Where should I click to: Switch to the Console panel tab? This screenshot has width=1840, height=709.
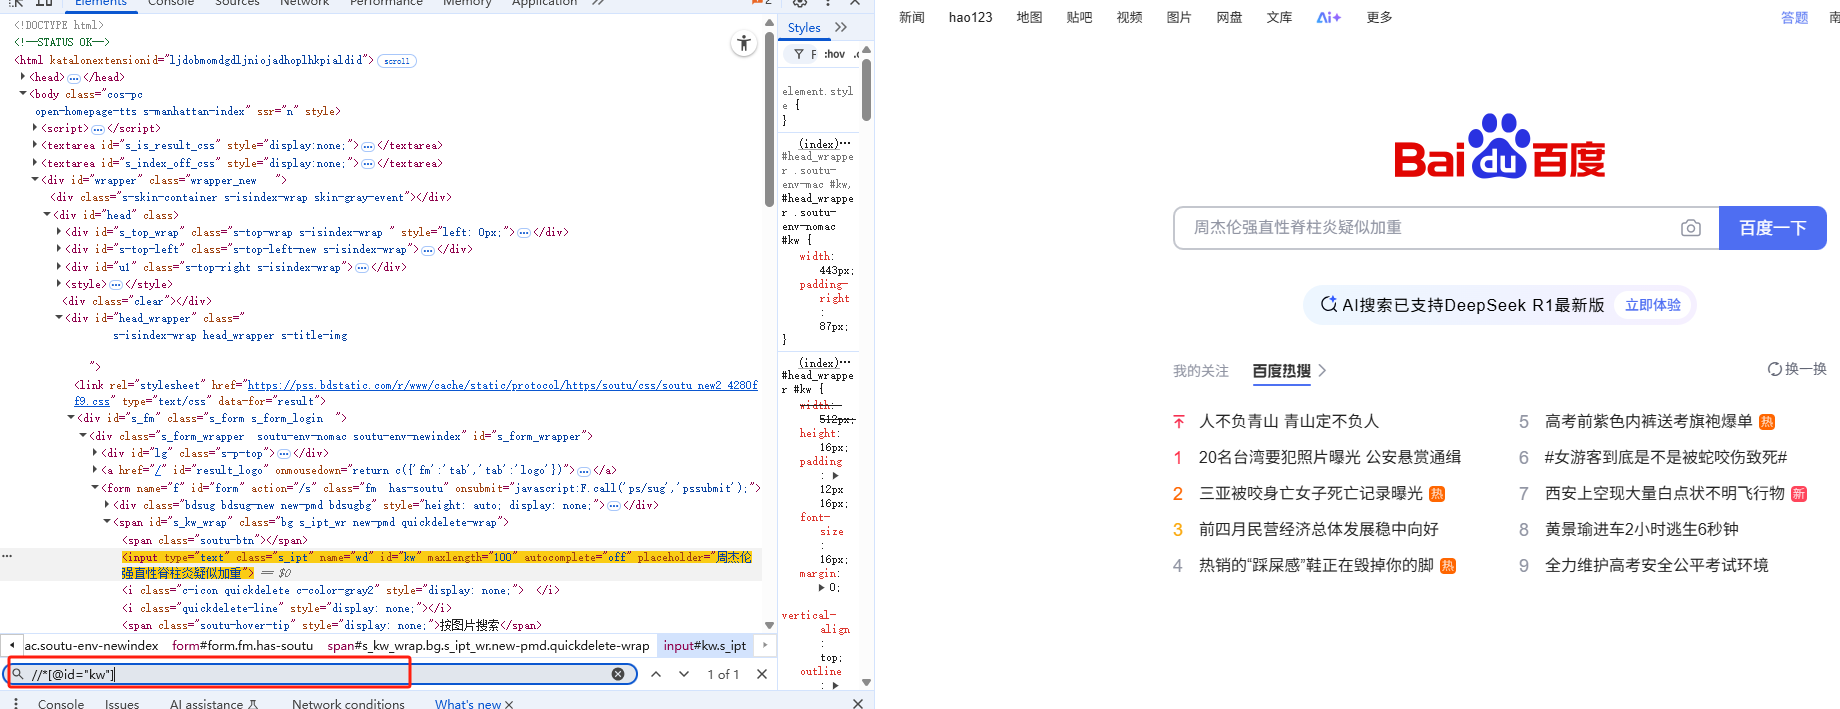click(x=171, y=4)
